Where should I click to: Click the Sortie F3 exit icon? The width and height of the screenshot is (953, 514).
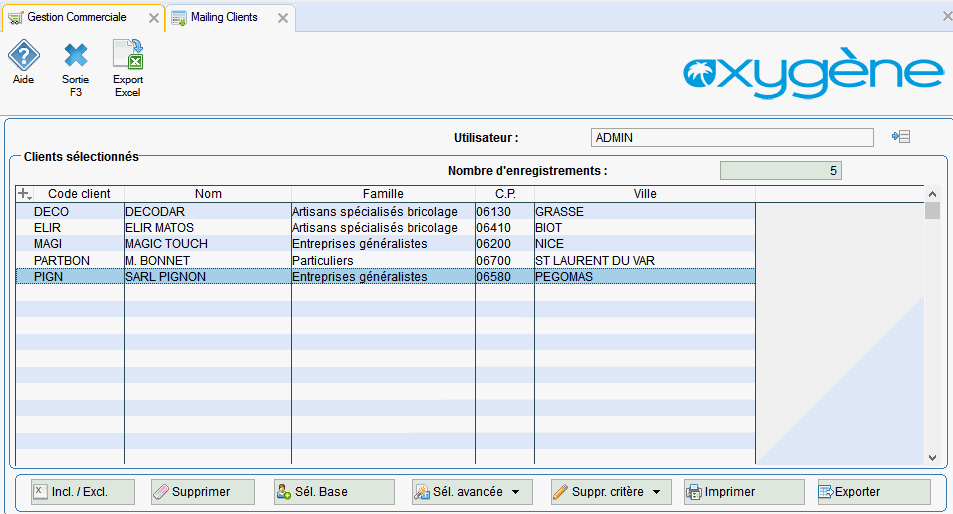[x=76, y=55]
